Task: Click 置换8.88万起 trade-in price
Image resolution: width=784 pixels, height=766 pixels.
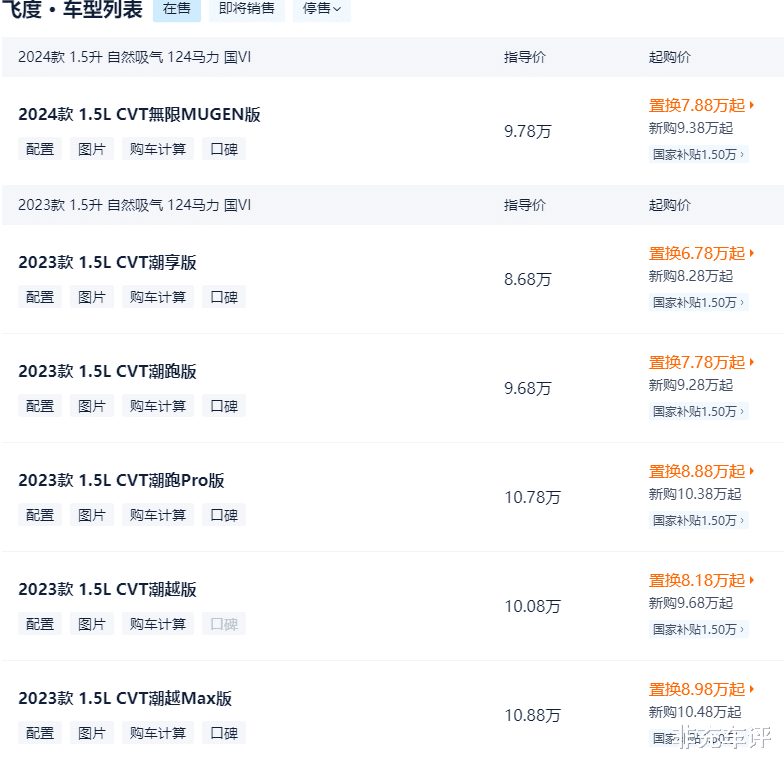Action: click(x=697, y=471)
